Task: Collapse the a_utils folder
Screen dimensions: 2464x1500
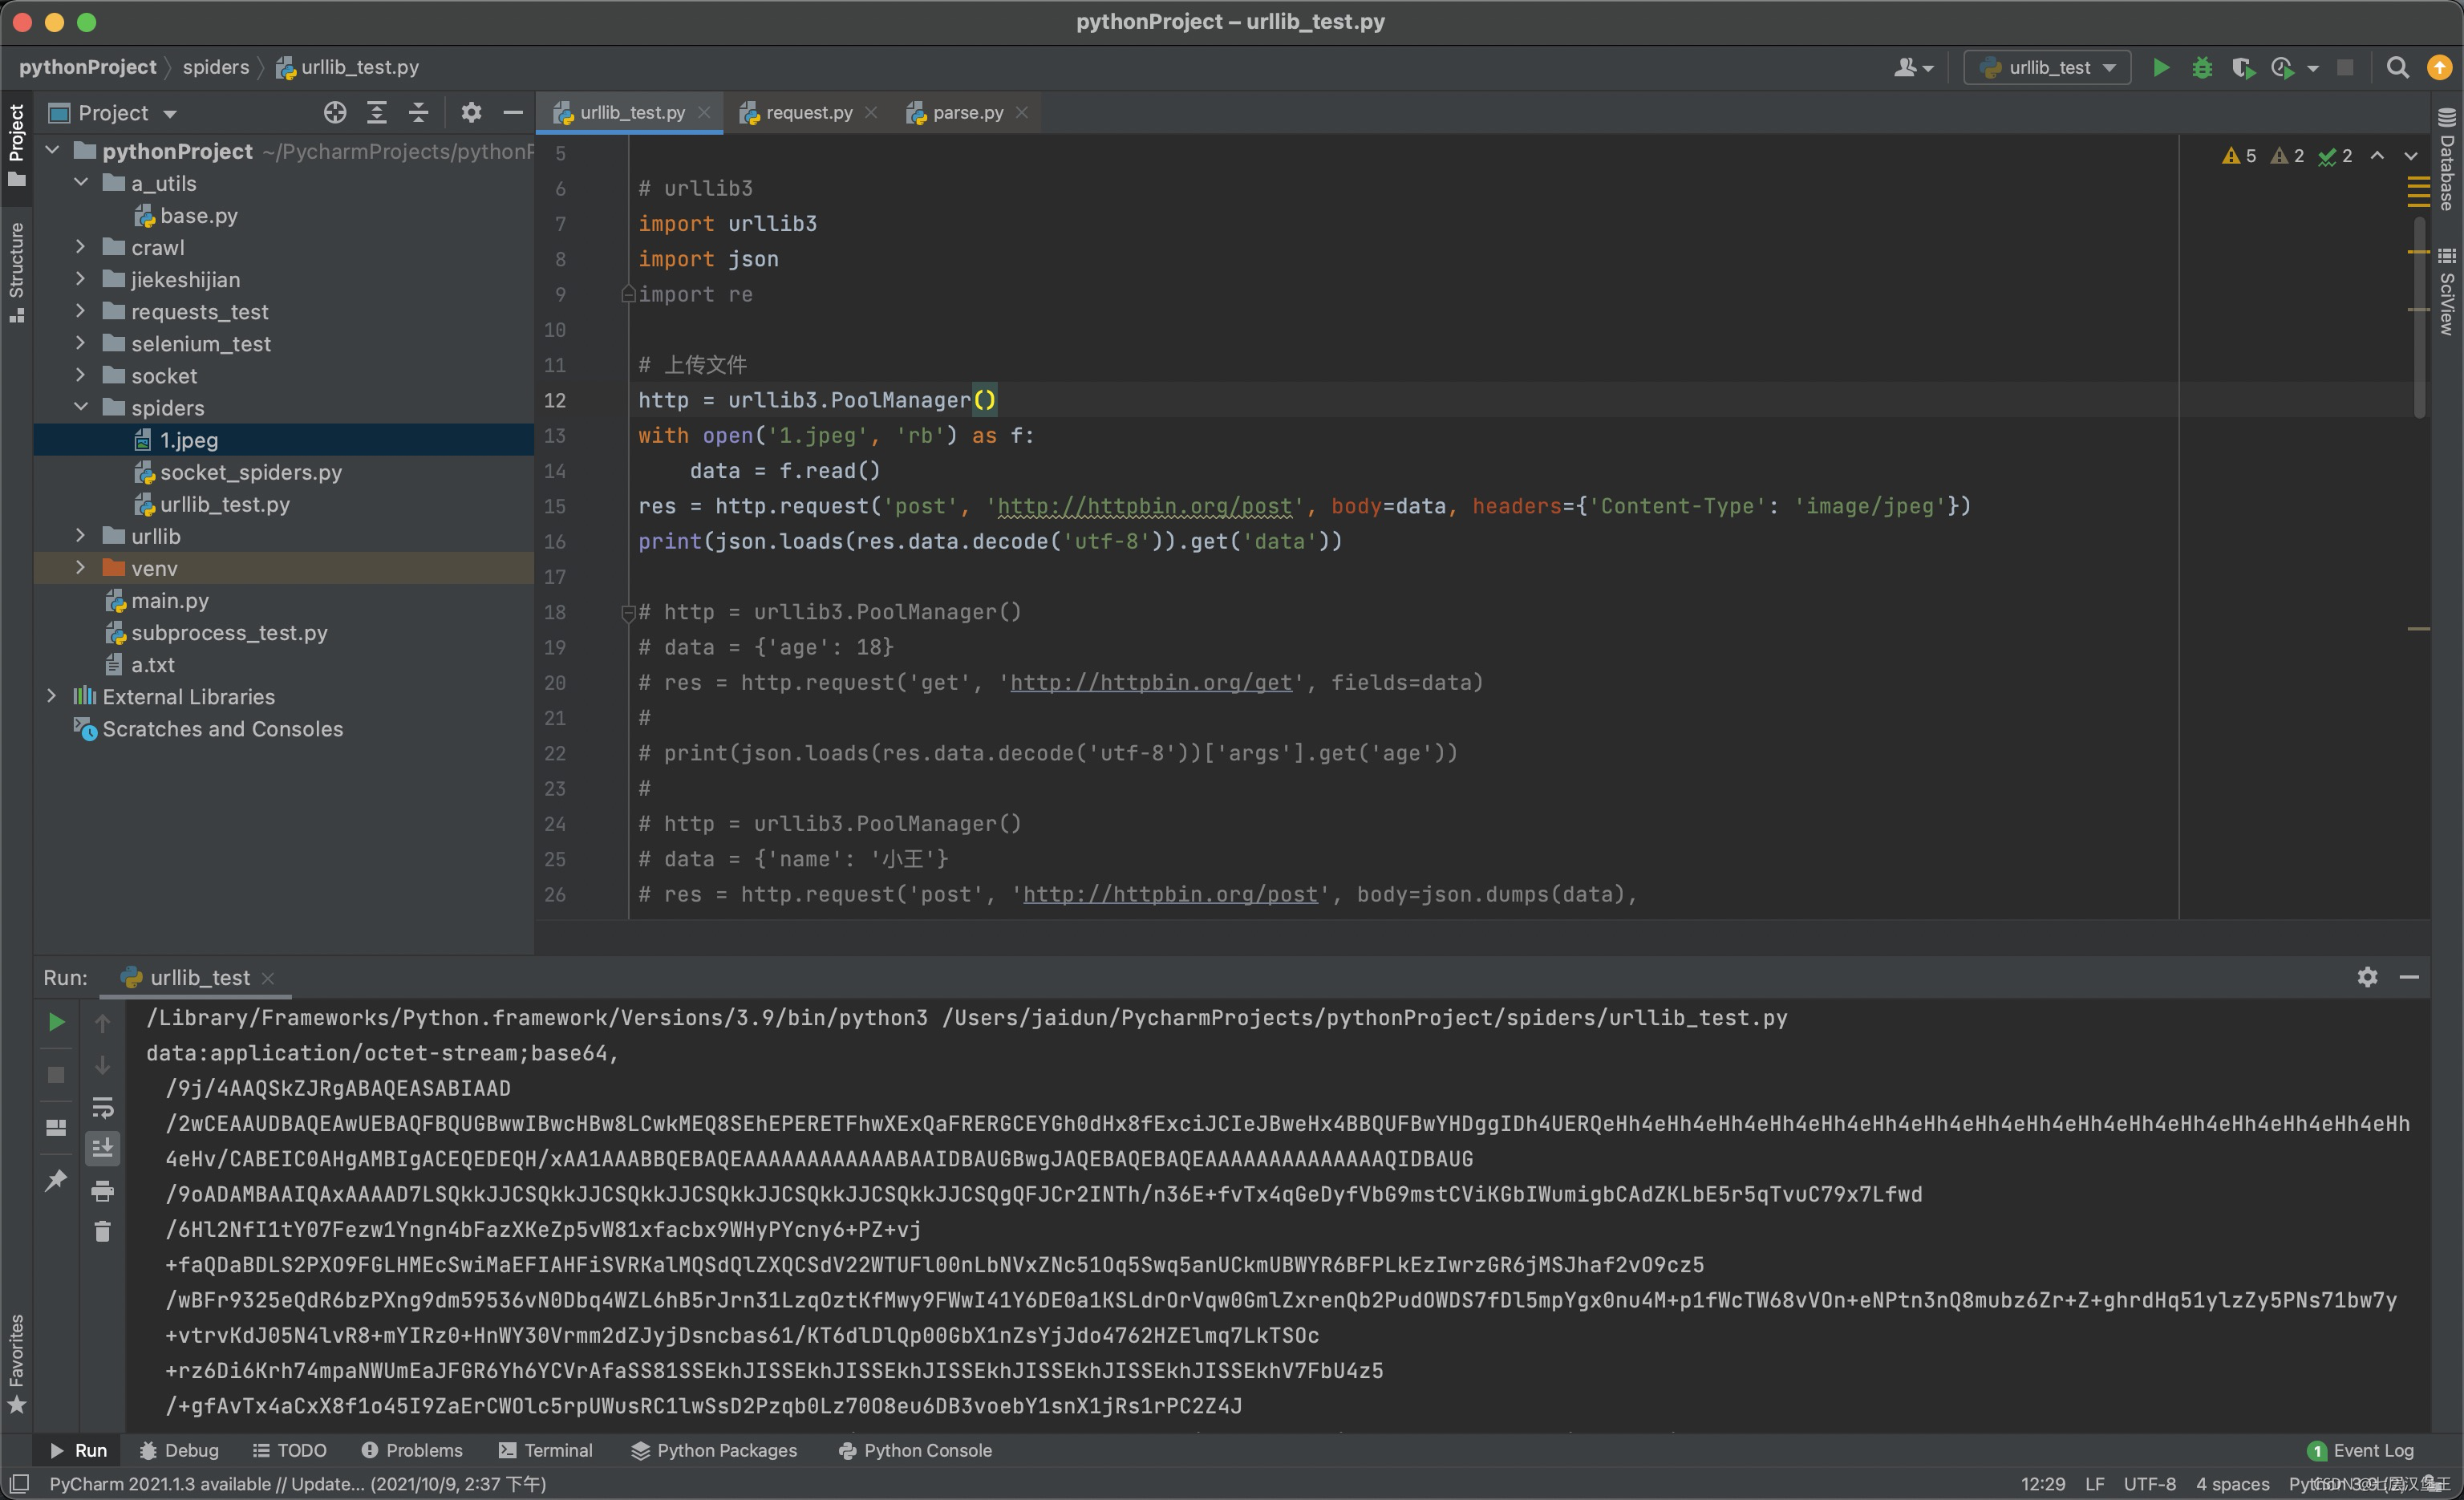Action: (x=81, y=182)
